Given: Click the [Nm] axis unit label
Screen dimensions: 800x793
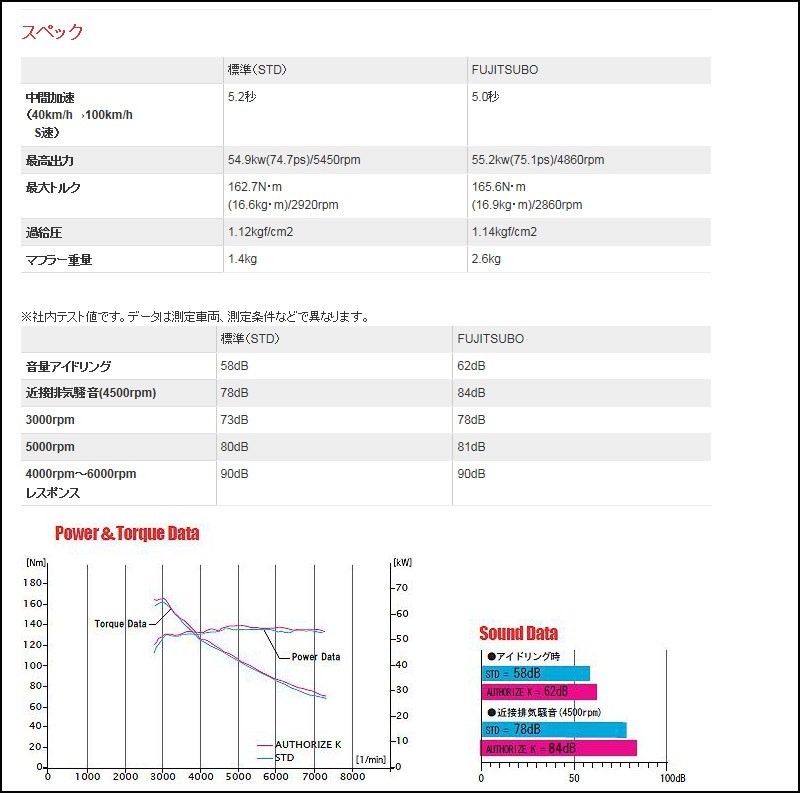Looking at the screenshot, I should click(x=36, y=562).
